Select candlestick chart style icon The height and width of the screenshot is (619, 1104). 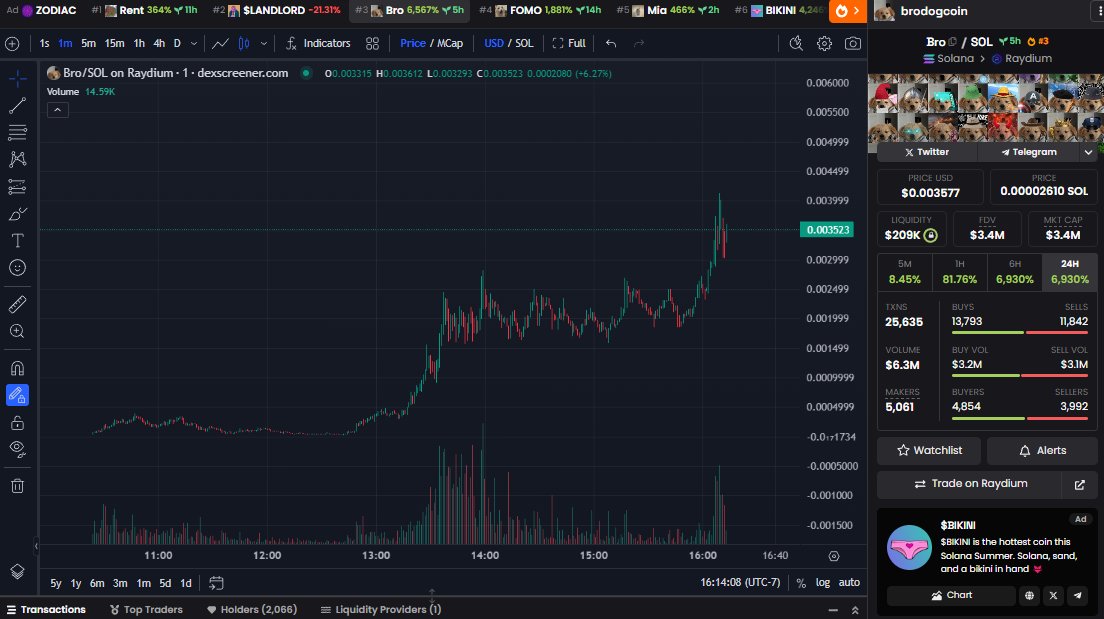(244, 44)
